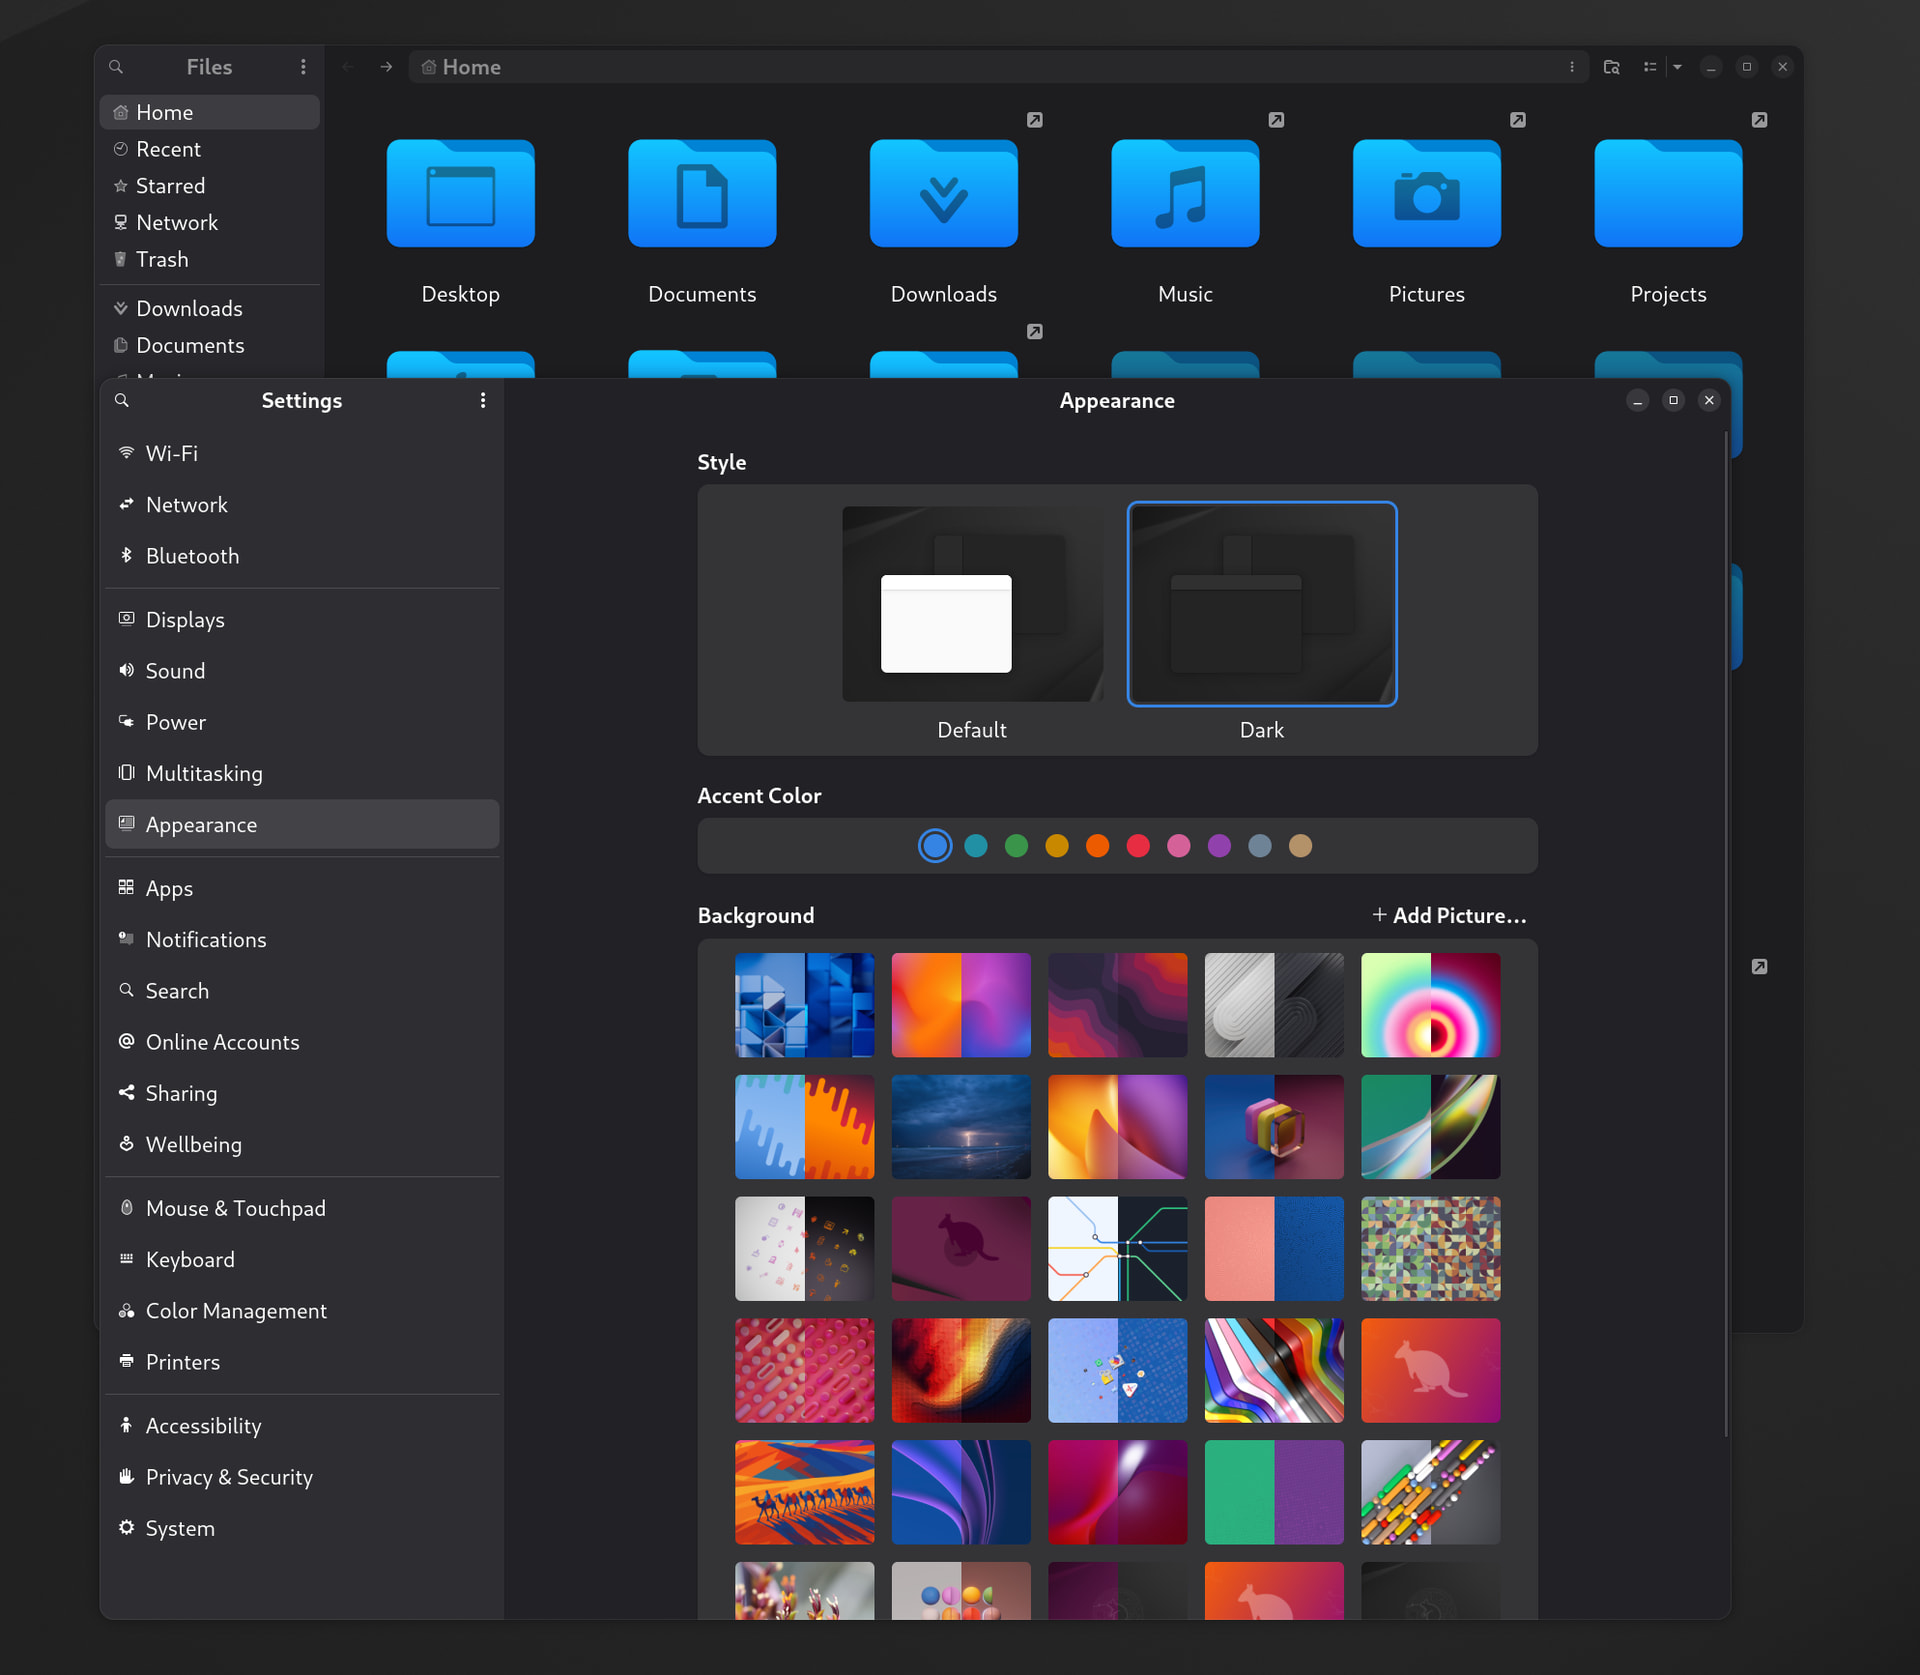Click the search-in-folder icon in Files toolbar
This screenshot has width=1920, height=1675.
pos(1611,67)
